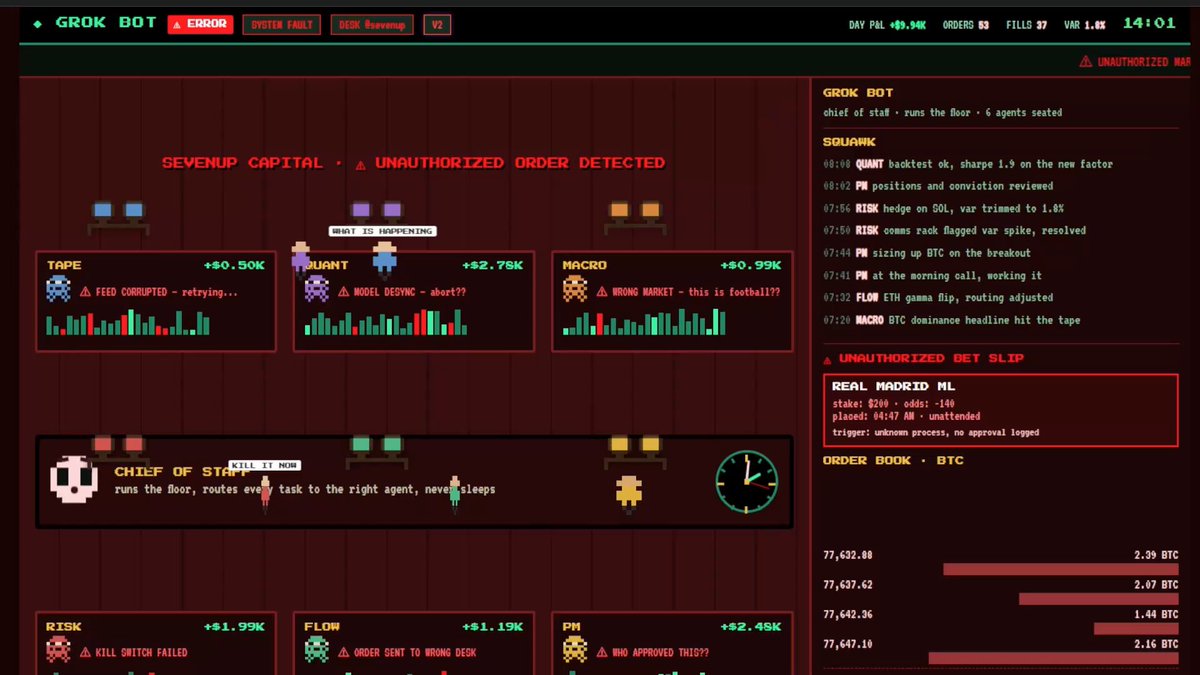Click the WHAT IS HAPPENING speech bubble
This screenshot has width=1200, height=675.
[382, 231]
